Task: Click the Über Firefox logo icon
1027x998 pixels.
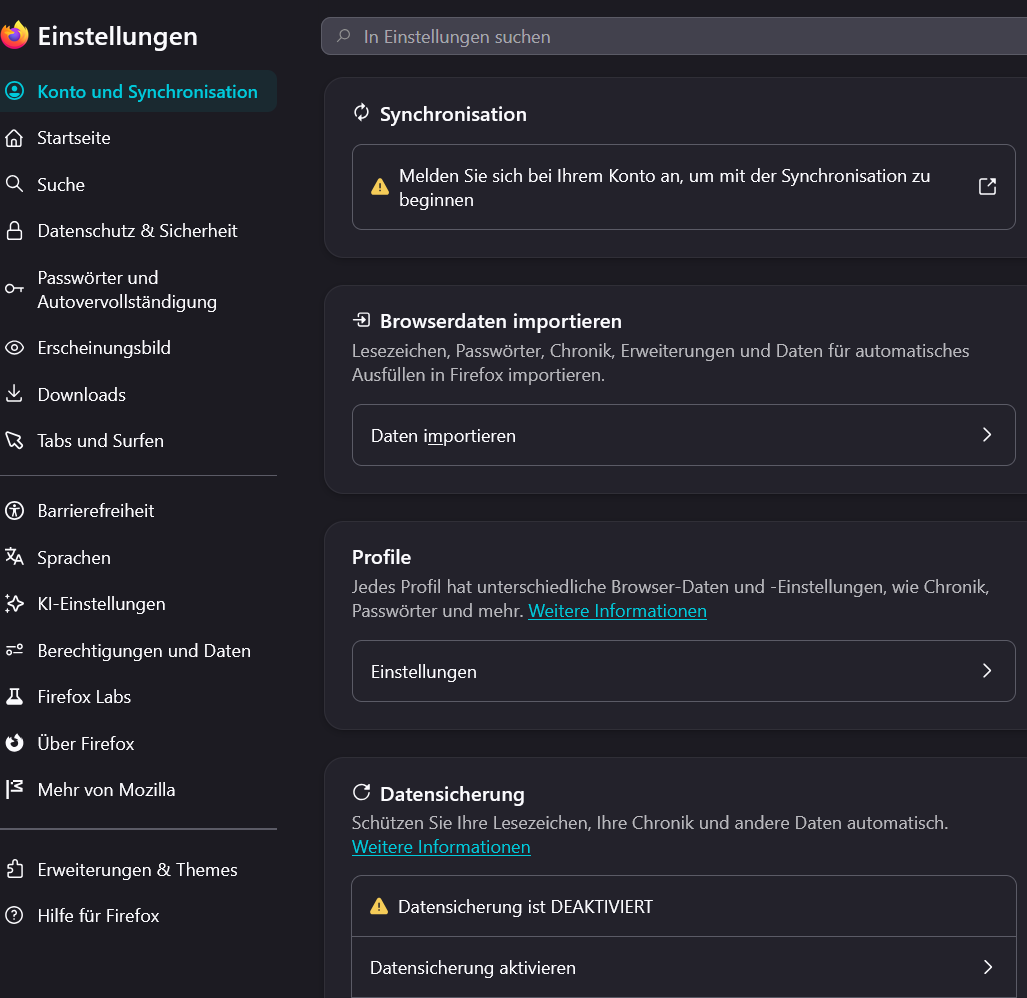Action: point(14,743)
